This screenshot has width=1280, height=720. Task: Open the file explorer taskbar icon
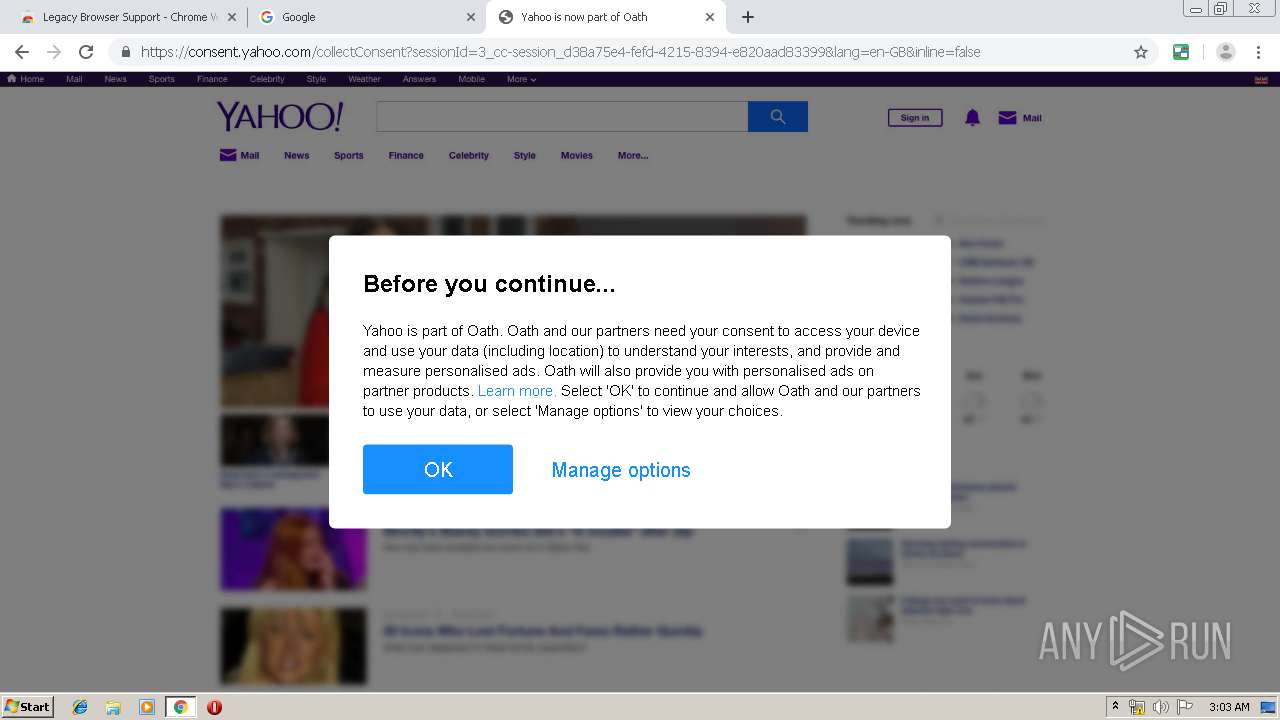click(x=113, y=707)
